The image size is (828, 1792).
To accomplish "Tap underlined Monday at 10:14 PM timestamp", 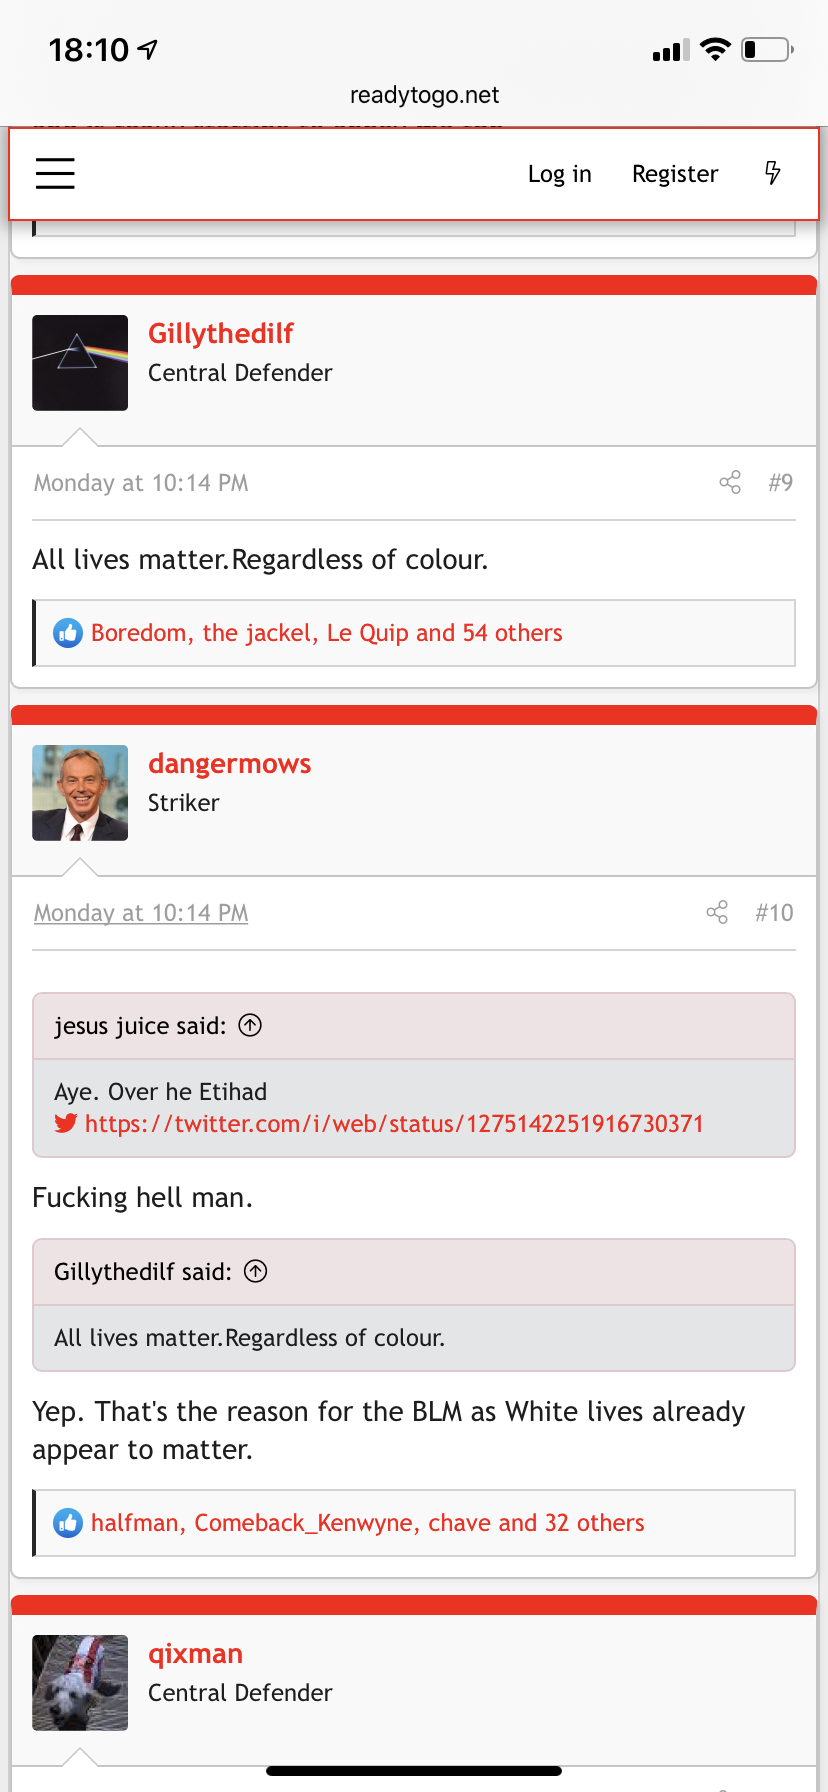I will tap(141, 913).
